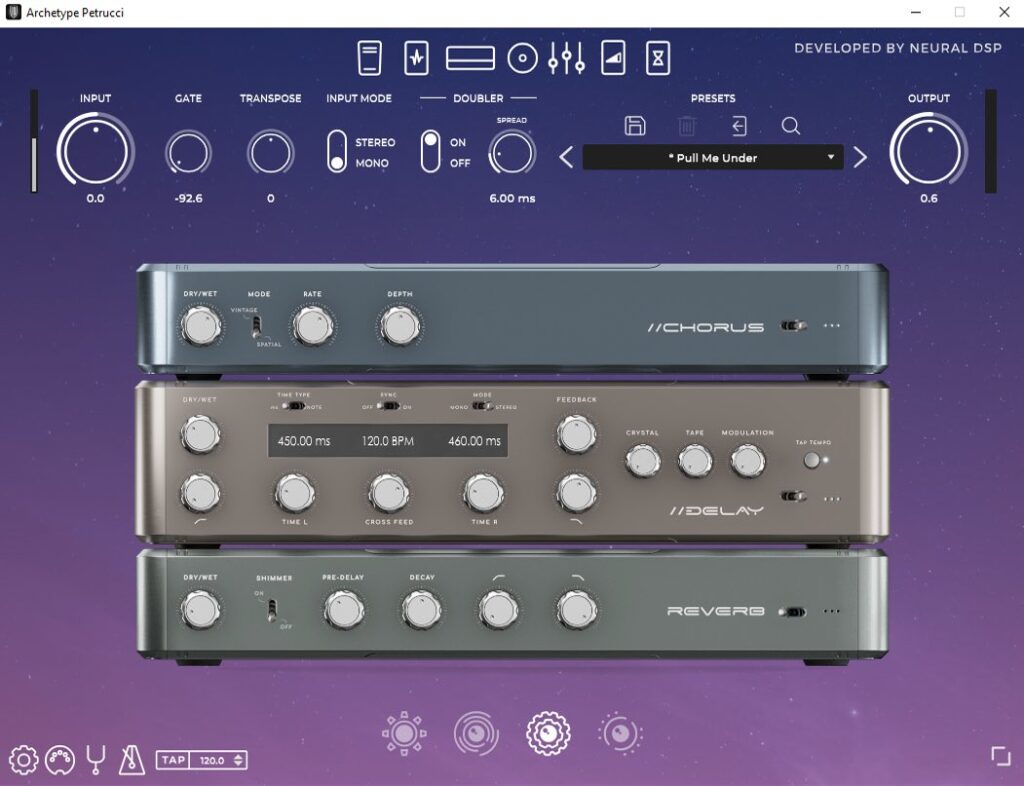Go to next preset arrow
This screenshot has height=786, width=1024.
pos(860,157)
